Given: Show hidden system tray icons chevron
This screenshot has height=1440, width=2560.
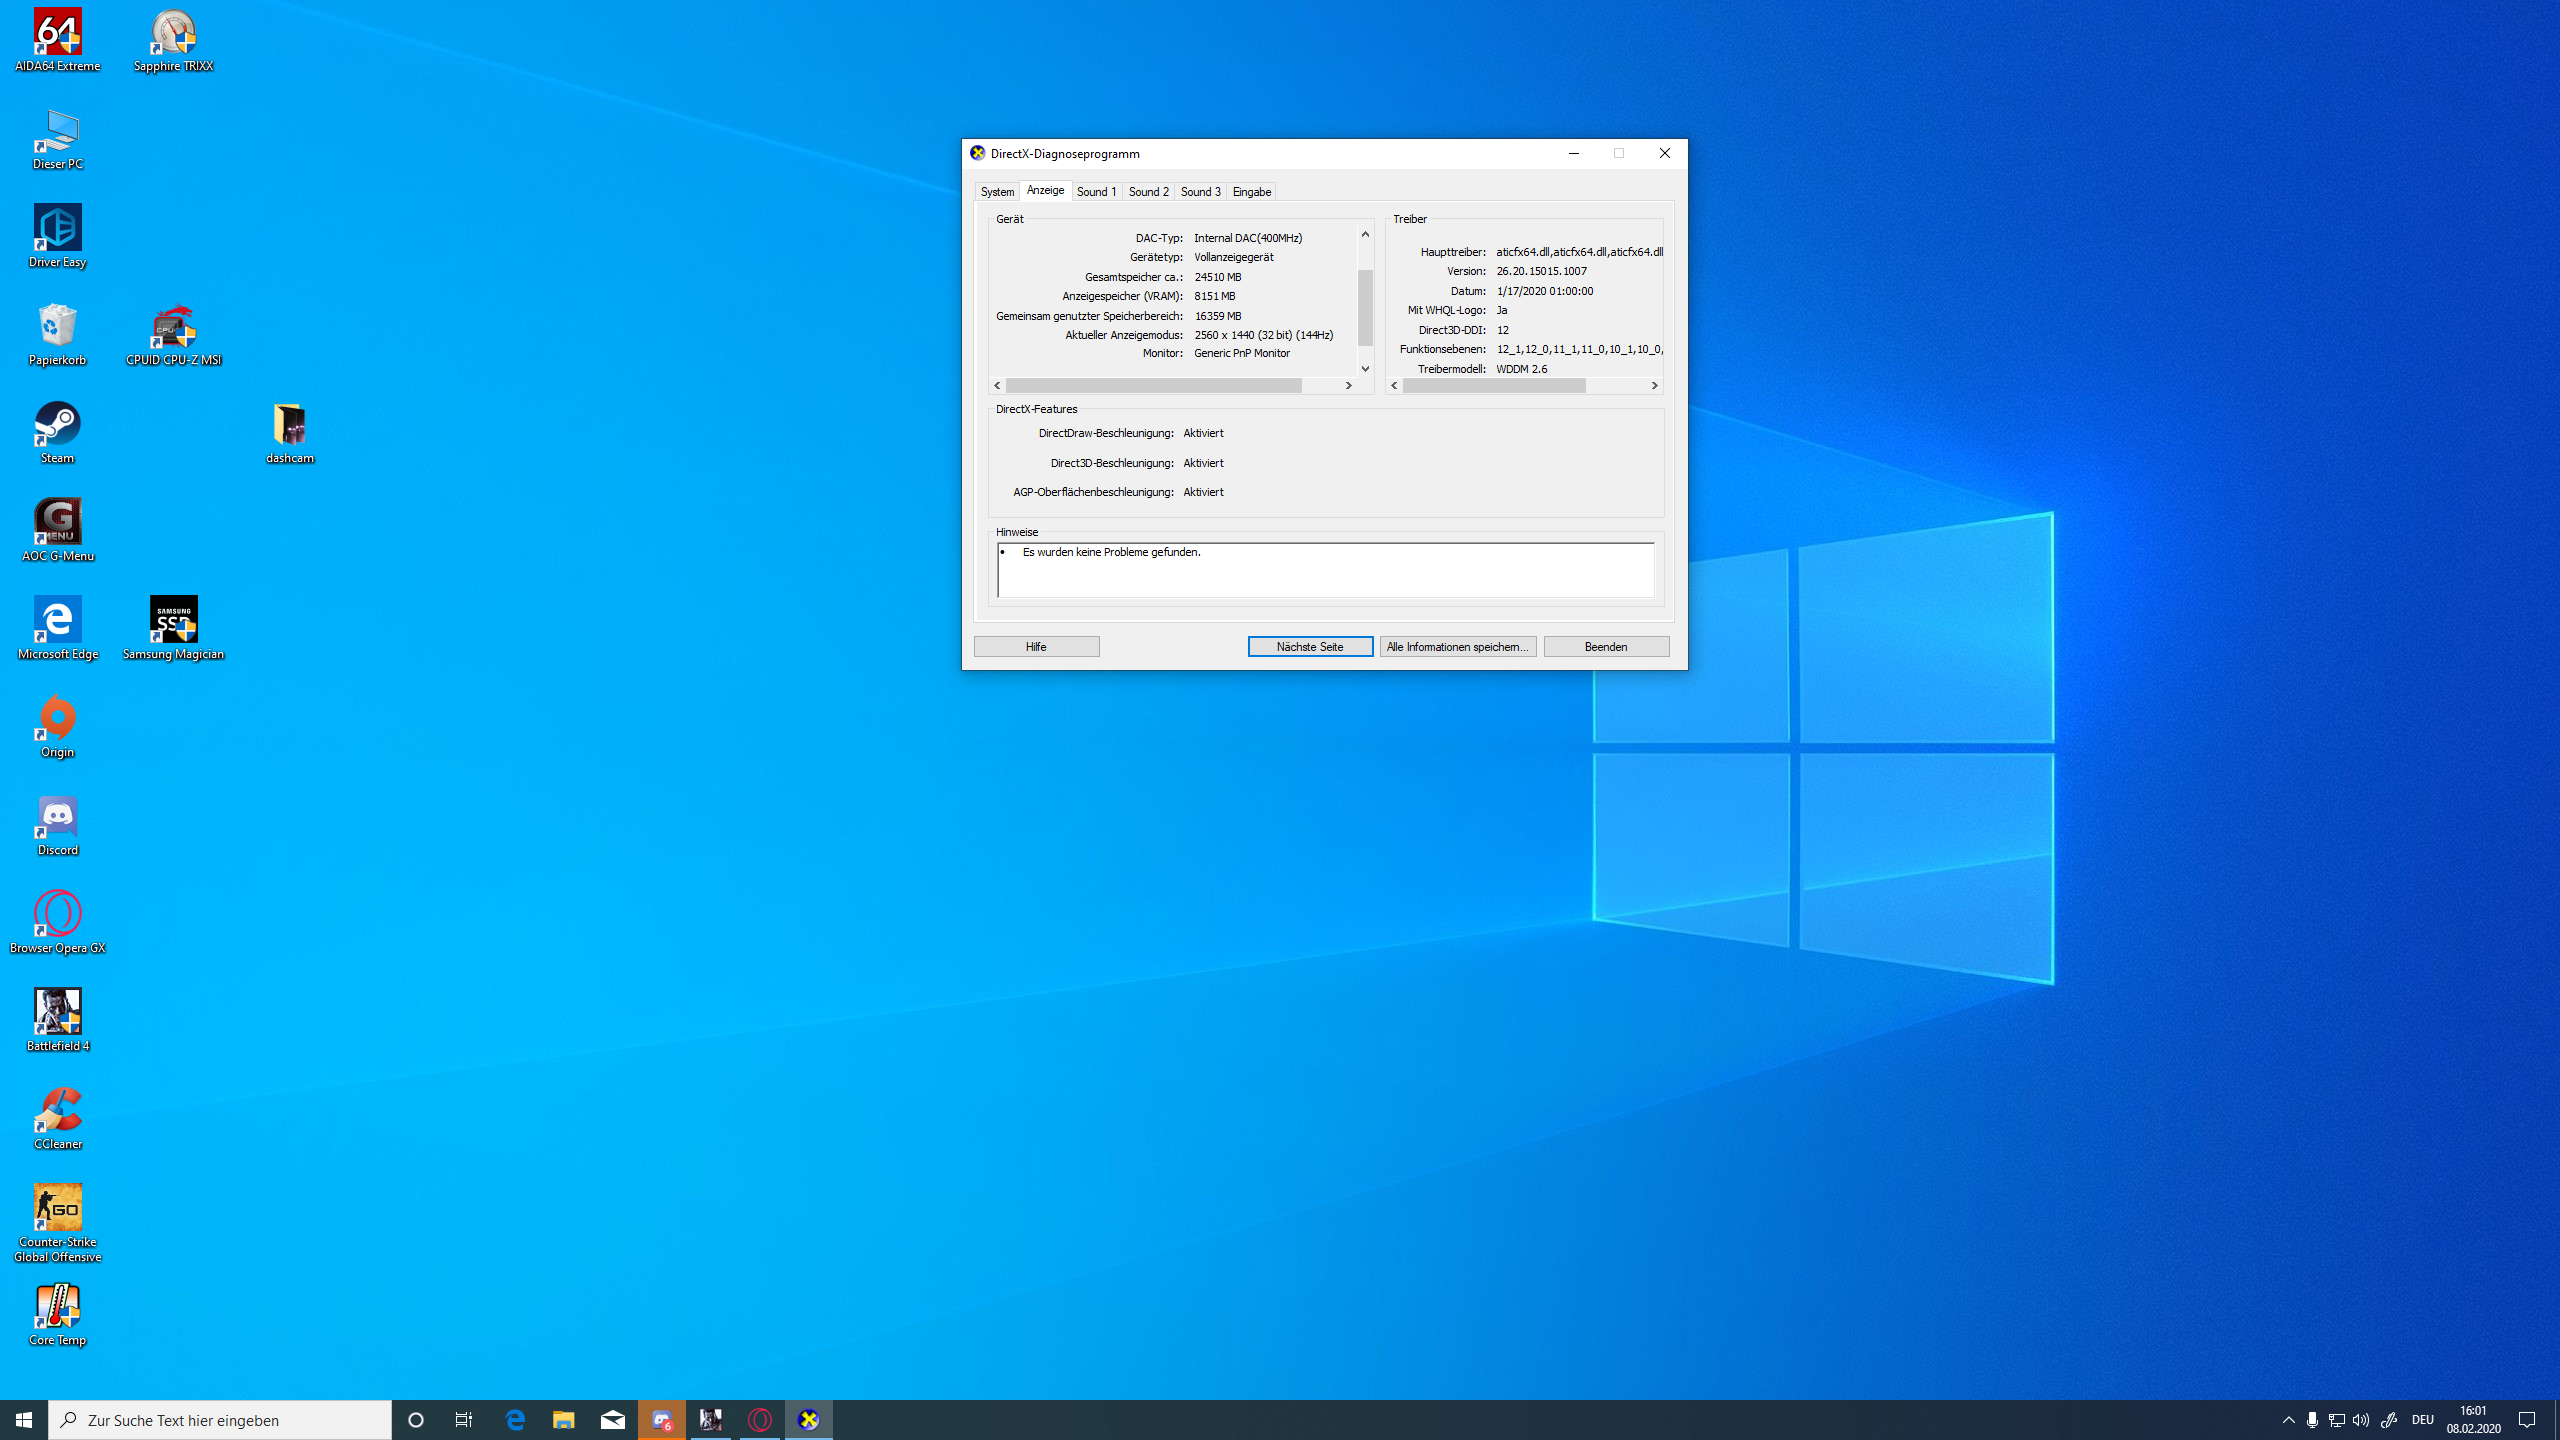Looking at the screenshot, I should (2288, 1420).
